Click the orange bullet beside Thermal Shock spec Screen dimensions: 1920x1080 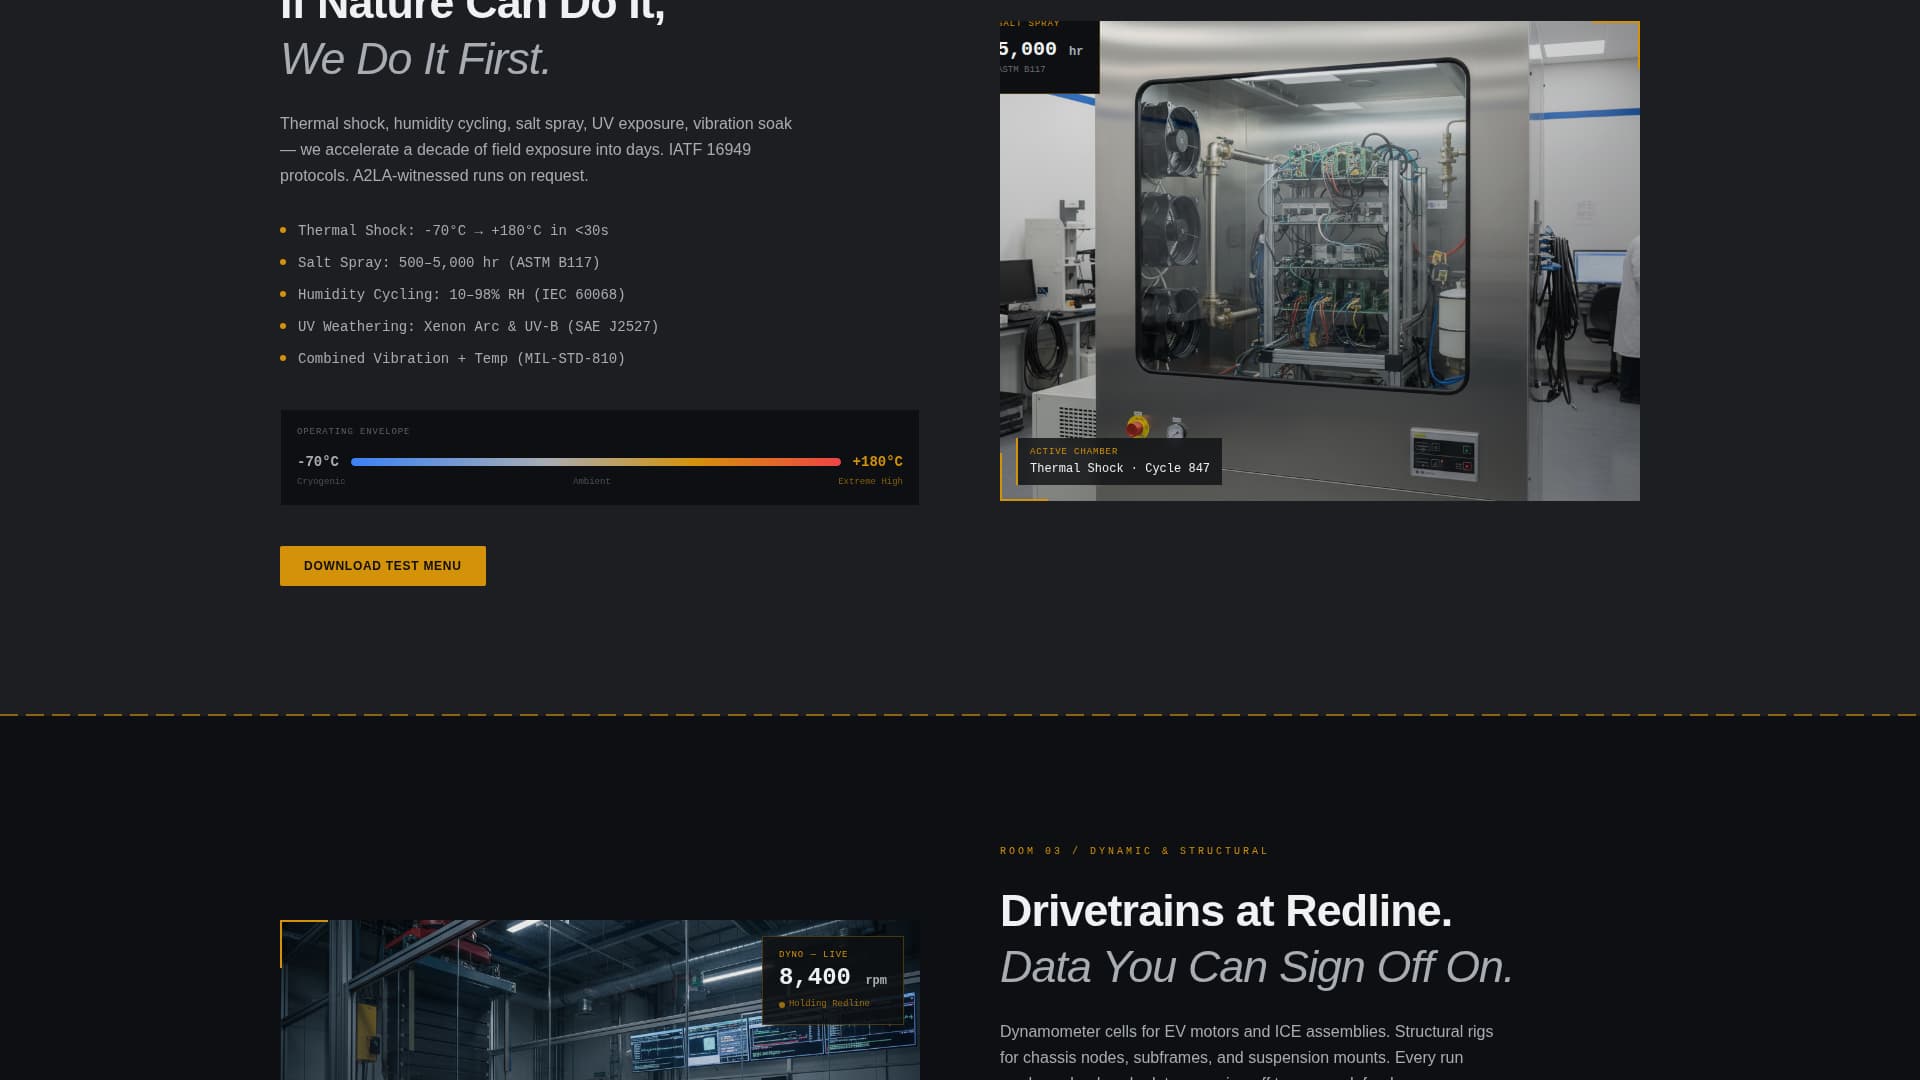(284, 230)
